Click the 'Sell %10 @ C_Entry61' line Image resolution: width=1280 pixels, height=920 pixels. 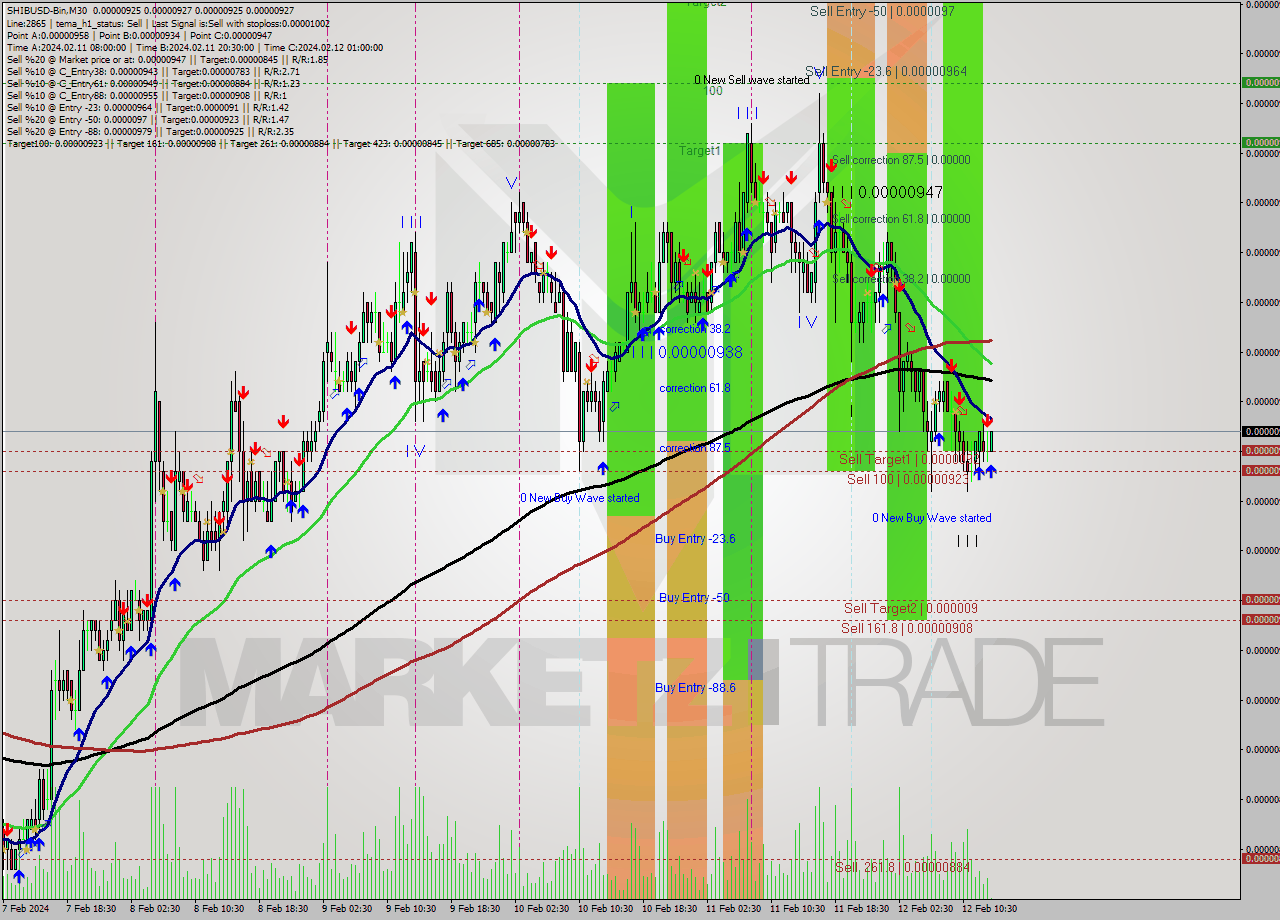pos(153,83)
